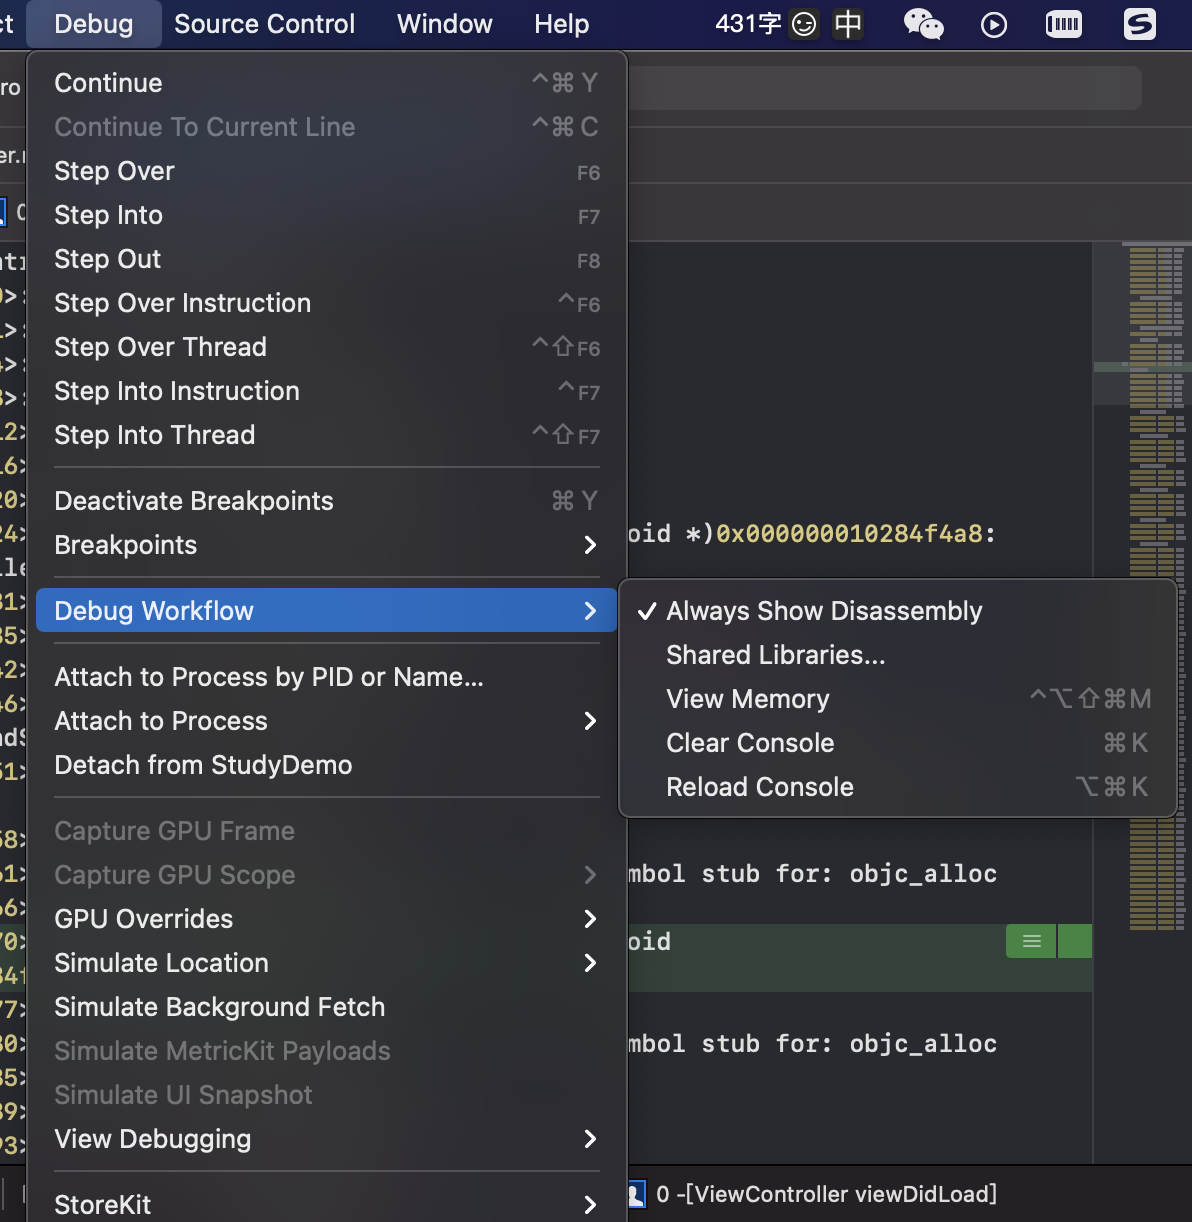Select Step Into Instruction
1192x1222 pixels.
[326, 391]
